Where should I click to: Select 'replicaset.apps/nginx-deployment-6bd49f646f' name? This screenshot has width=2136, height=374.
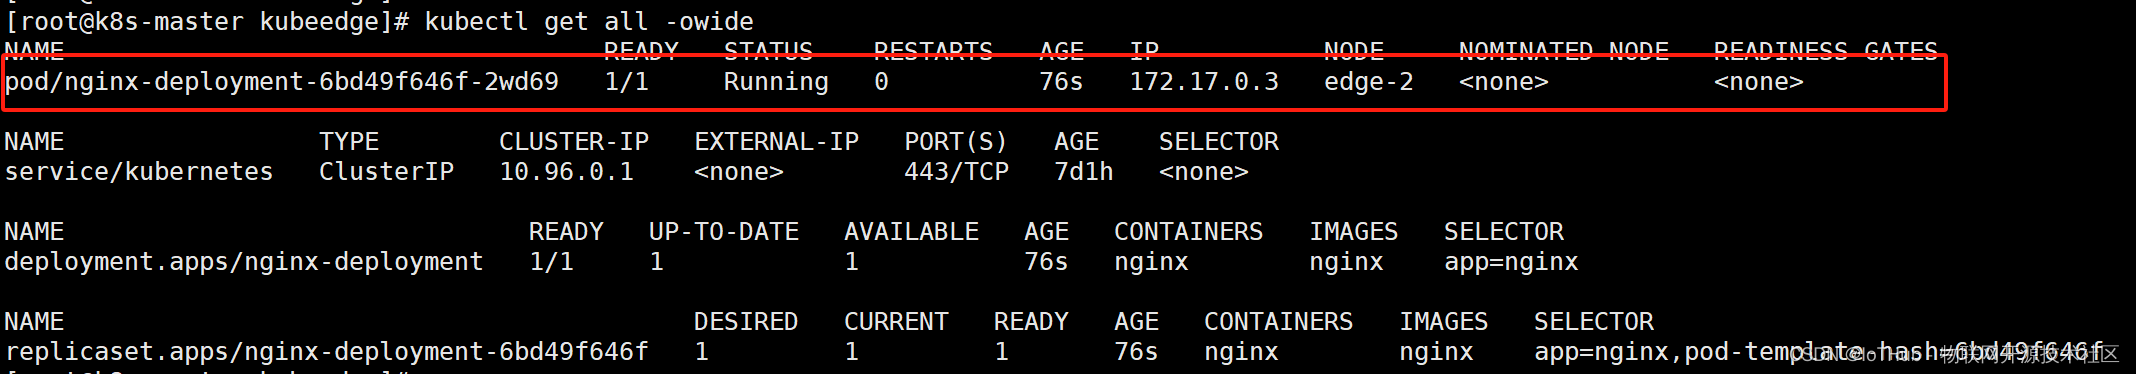point(327,352)
